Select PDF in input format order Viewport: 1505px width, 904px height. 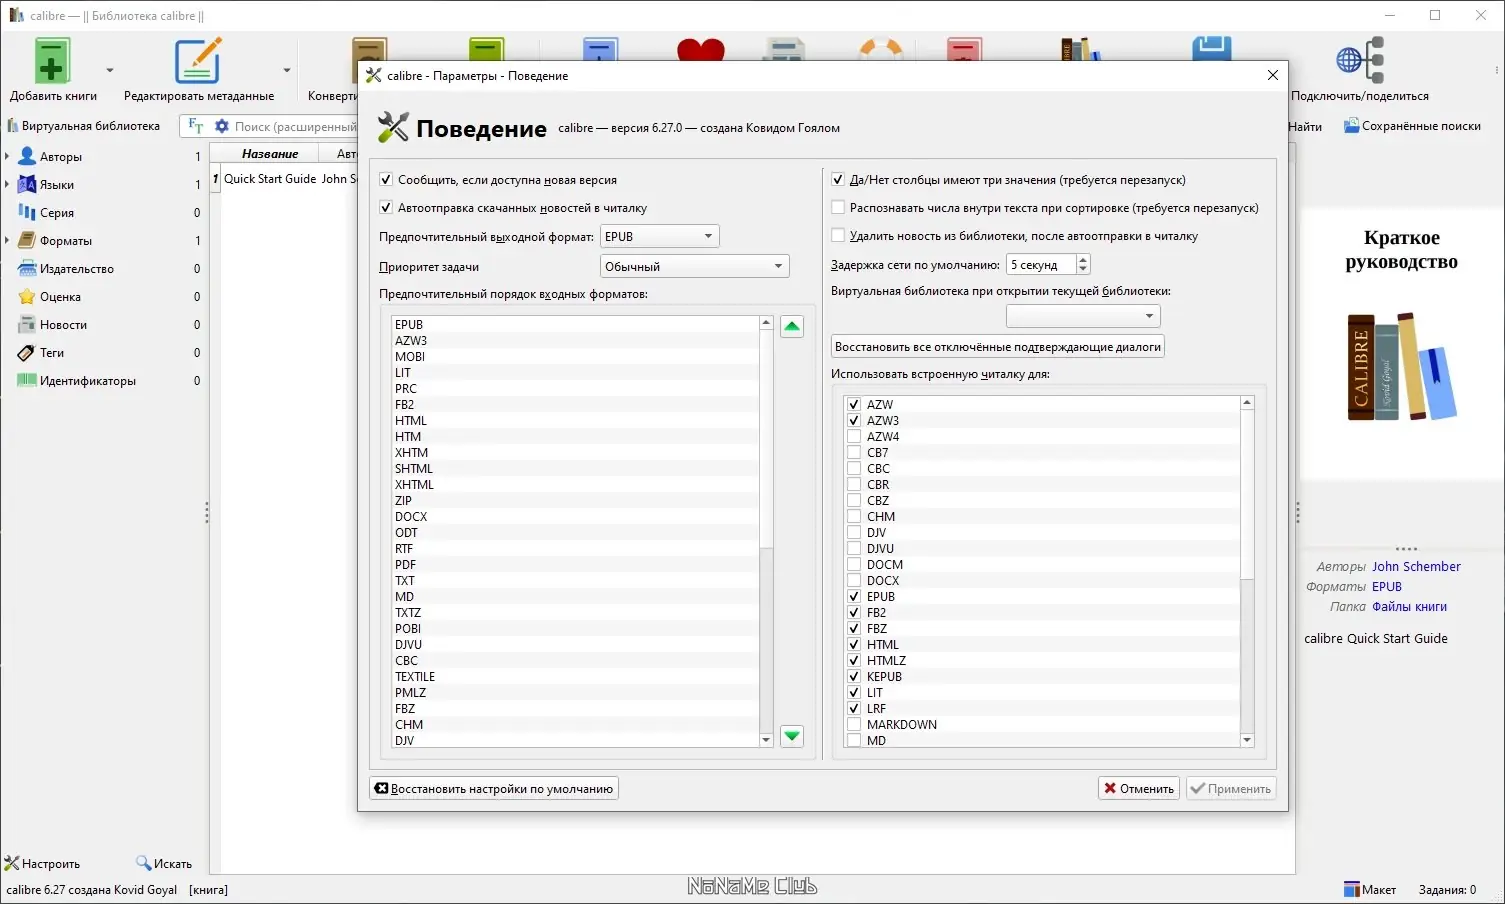pyautogui.click(x=575, y=565)
